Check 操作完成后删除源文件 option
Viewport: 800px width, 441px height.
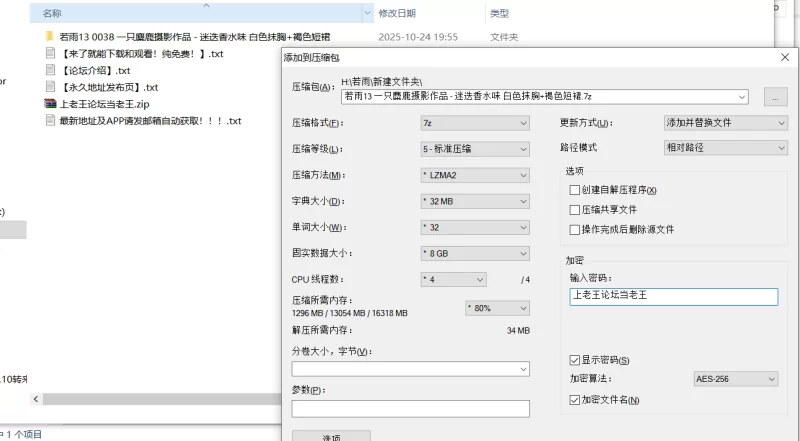coord(574,229)
